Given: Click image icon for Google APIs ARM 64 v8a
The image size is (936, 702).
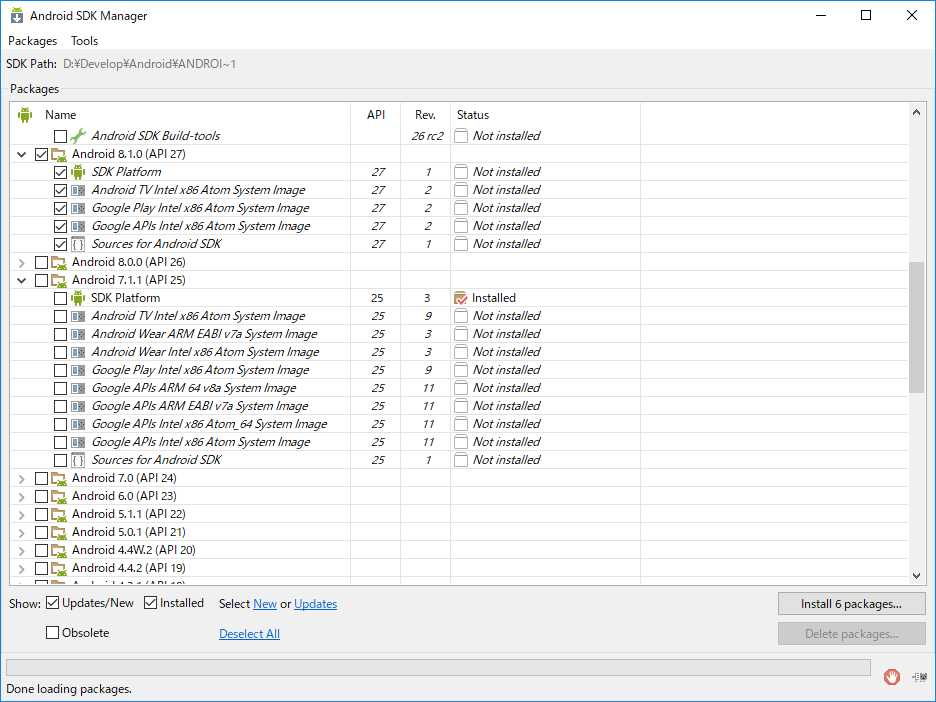Looking at the screenshot, I should point(78,389).
